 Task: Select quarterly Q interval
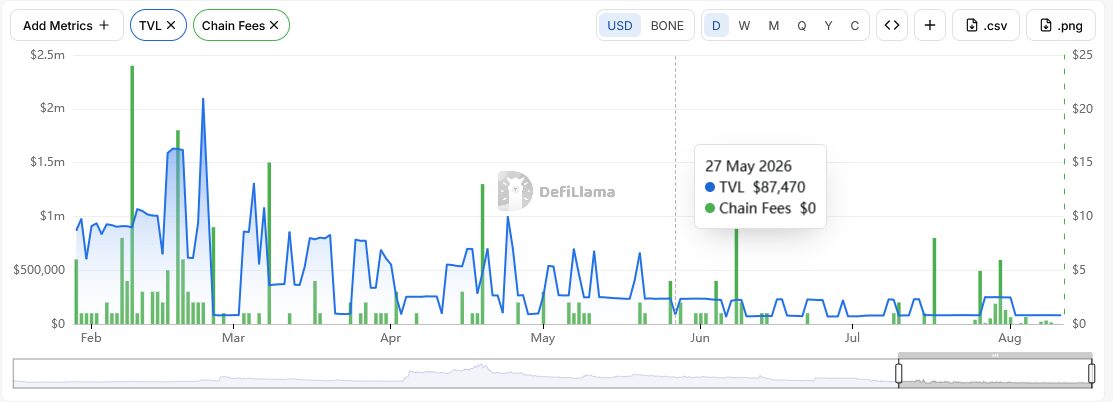(801, 26)
